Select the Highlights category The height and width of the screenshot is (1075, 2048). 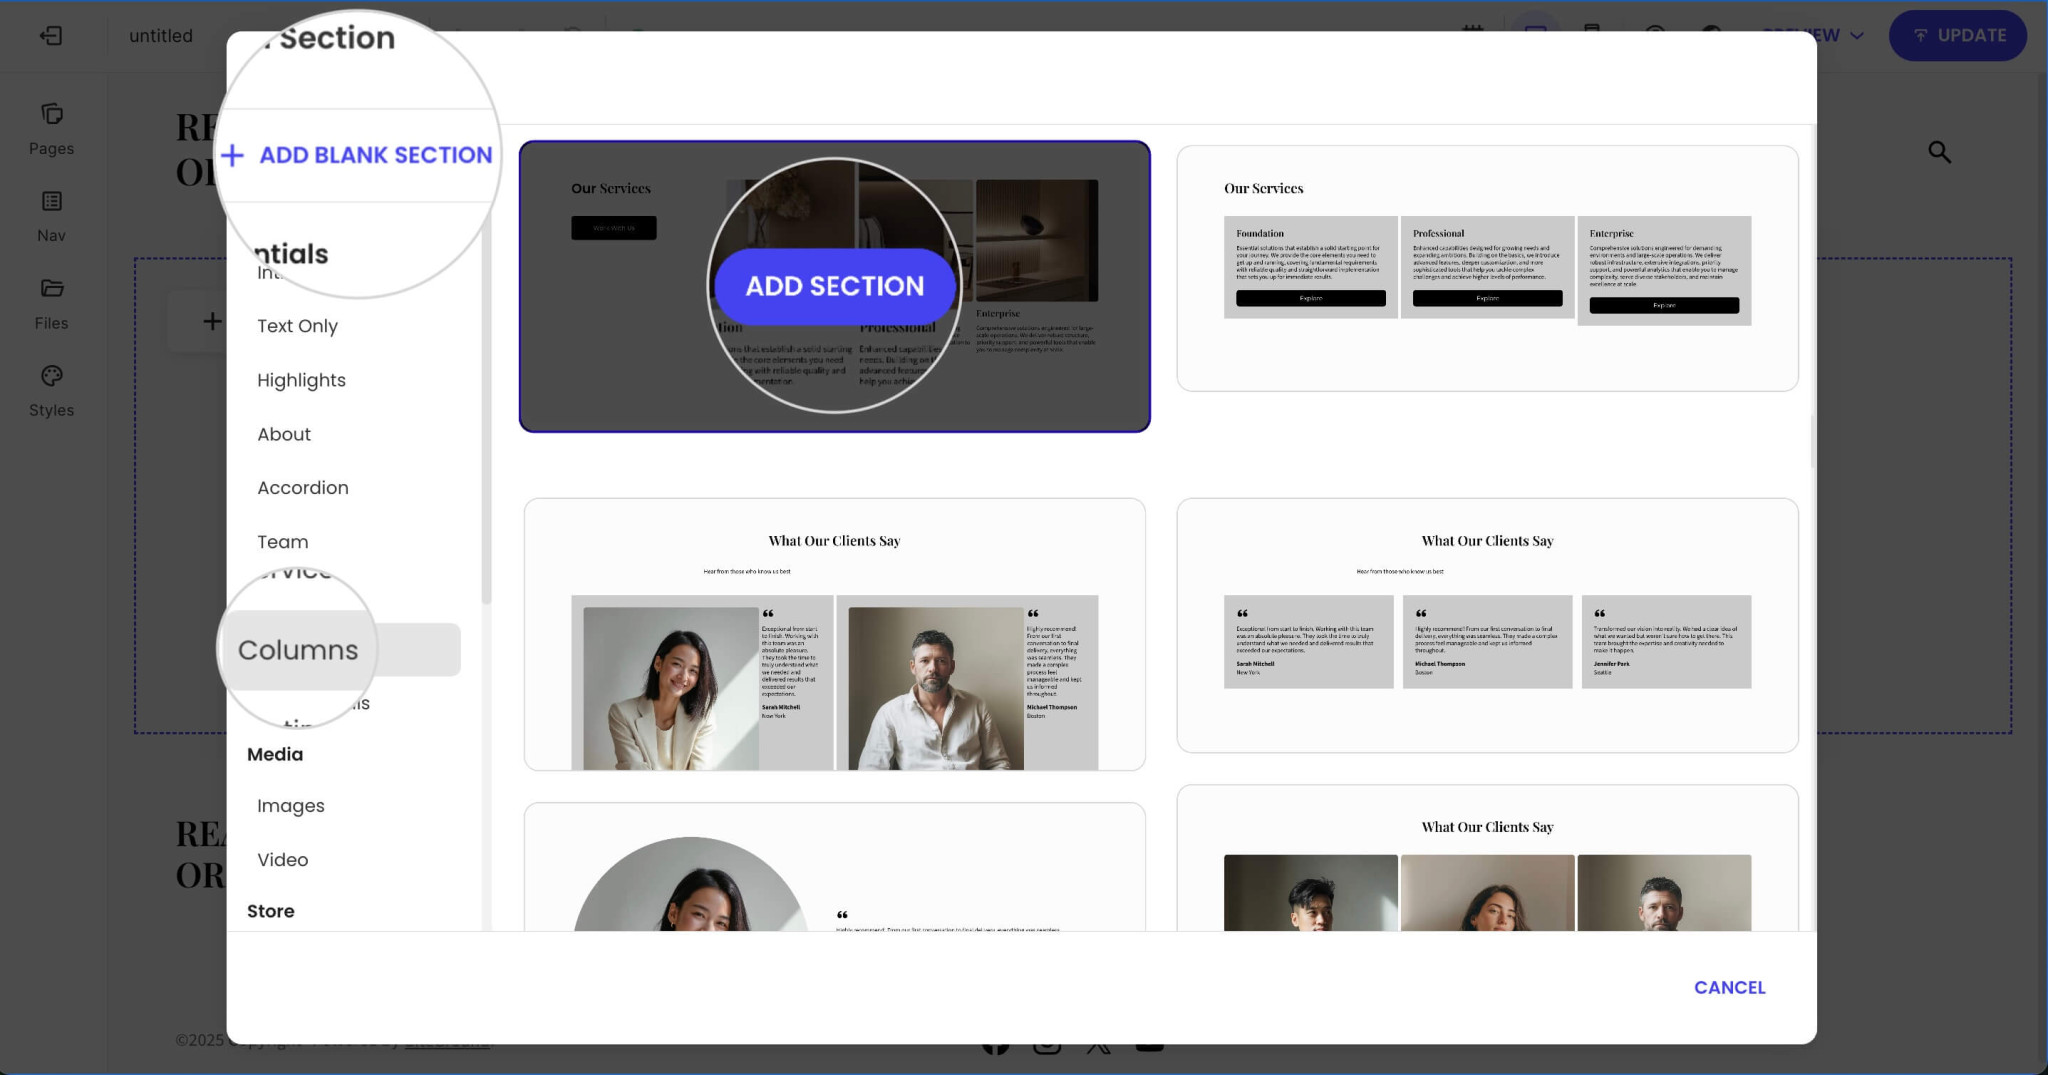[301, 380]
